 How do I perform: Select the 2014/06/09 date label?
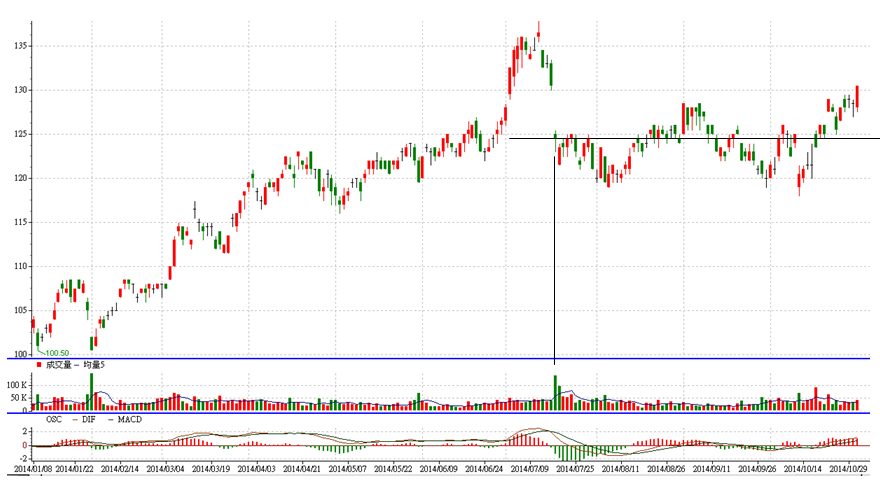438,469
